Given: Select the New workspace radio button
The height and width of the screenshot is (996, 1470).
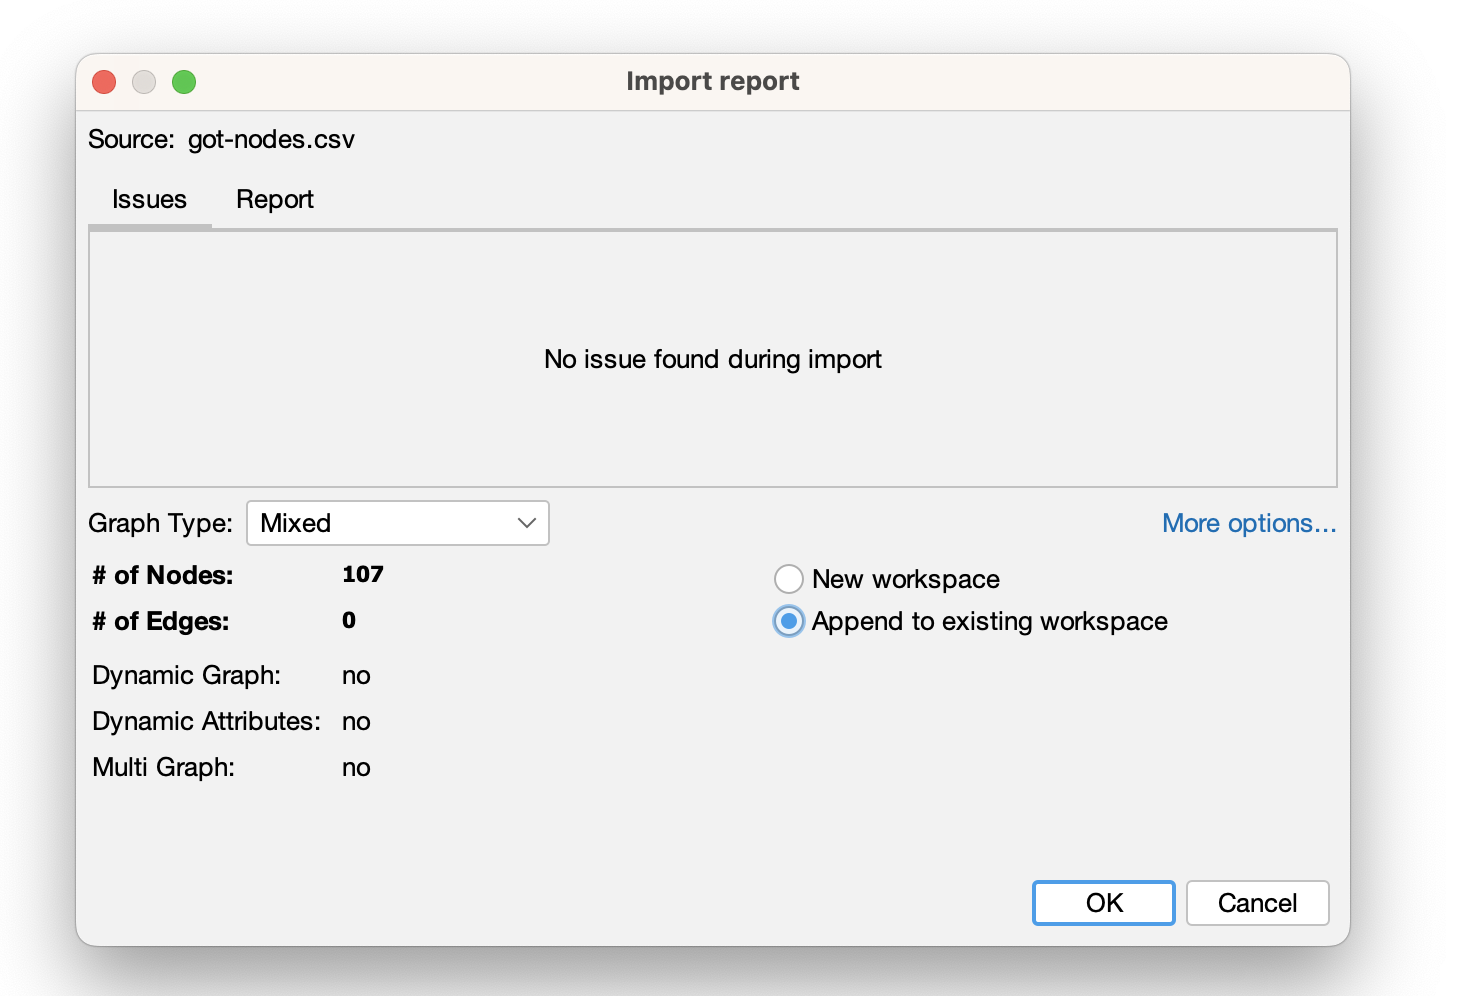Looking at the screenshot, I should 789,579.
